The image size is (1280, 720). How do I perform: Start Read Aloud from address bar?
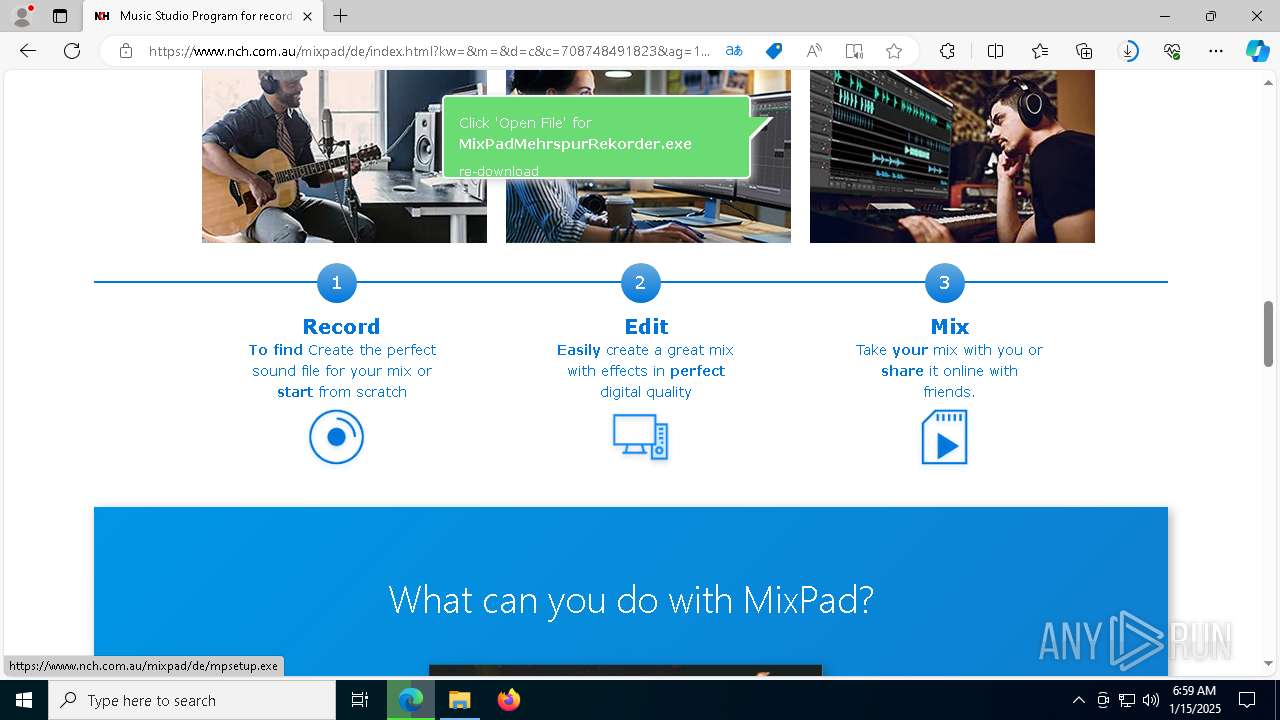pyautogui.click(x=814, y=51)
